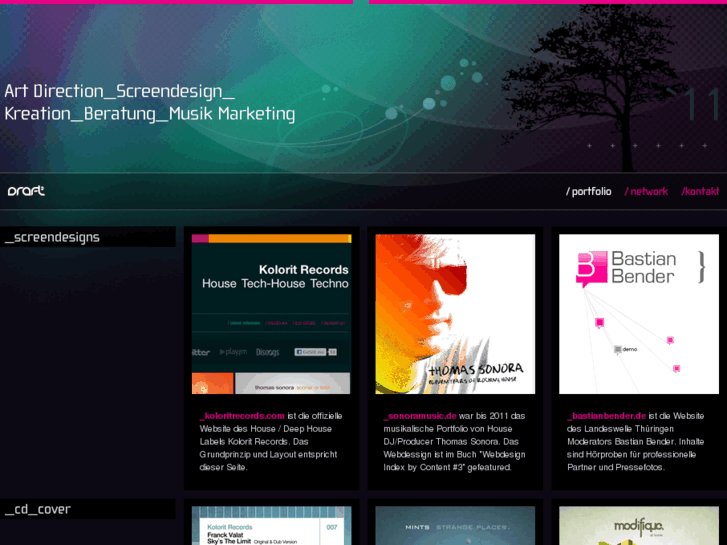Open the Franck Valat Sky's The Limit cover
Viewport: 727px width, 545px height.
point(272,526)
